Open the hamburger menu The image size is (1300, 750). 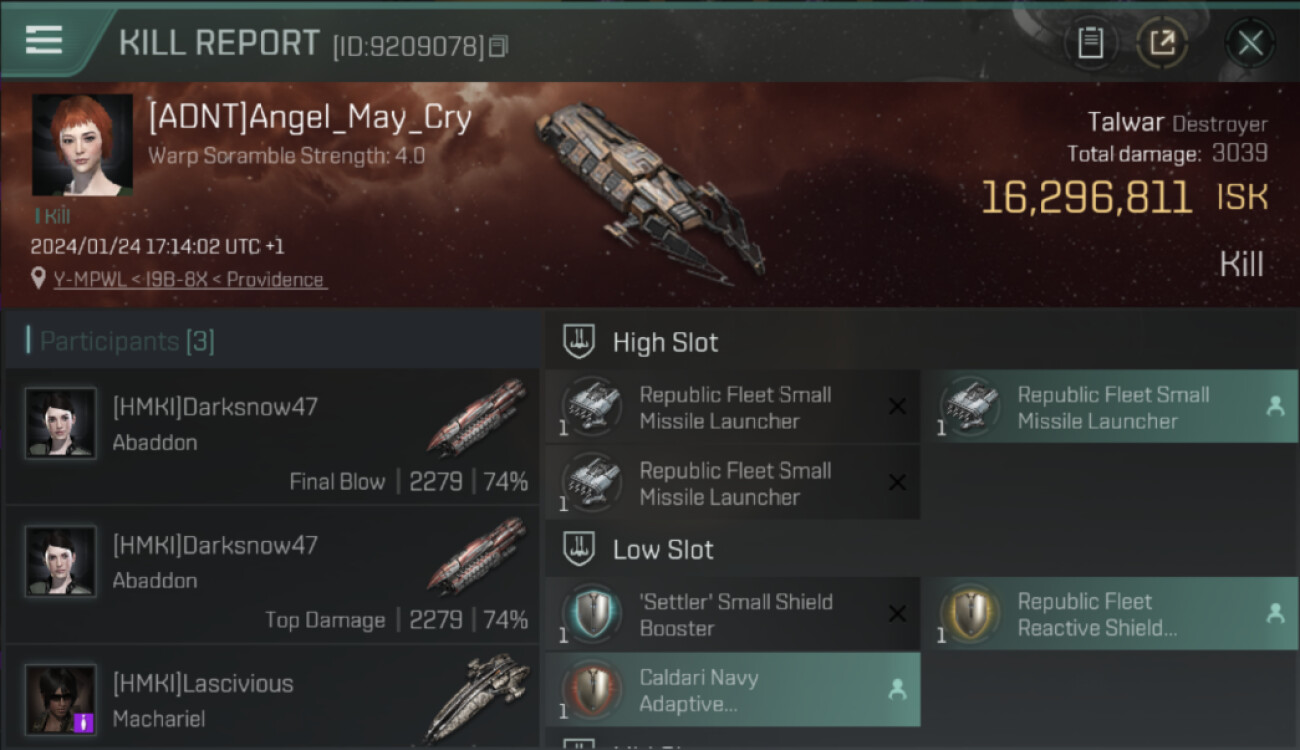44,41
